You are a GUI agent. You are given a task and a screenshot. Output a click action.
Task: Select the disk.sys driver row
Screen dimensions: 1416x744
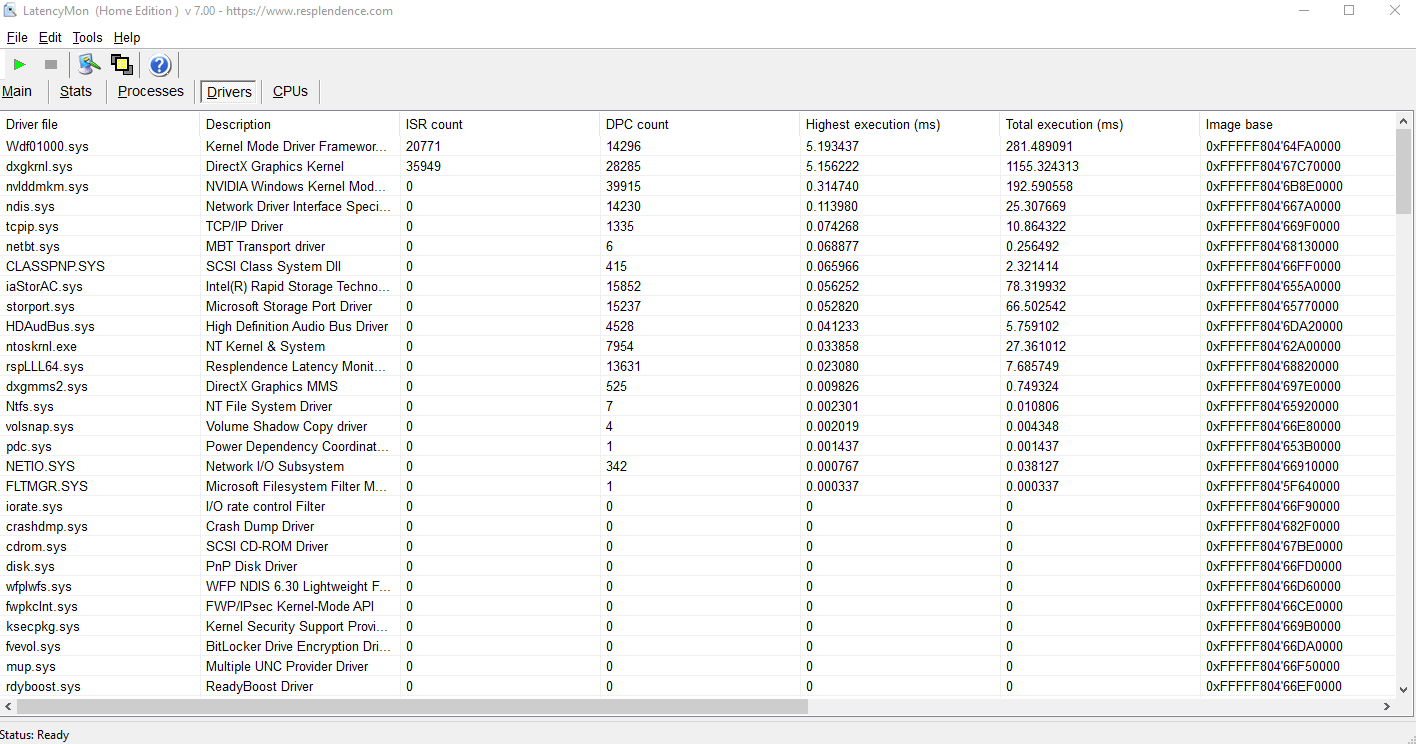tap(697, 566)
